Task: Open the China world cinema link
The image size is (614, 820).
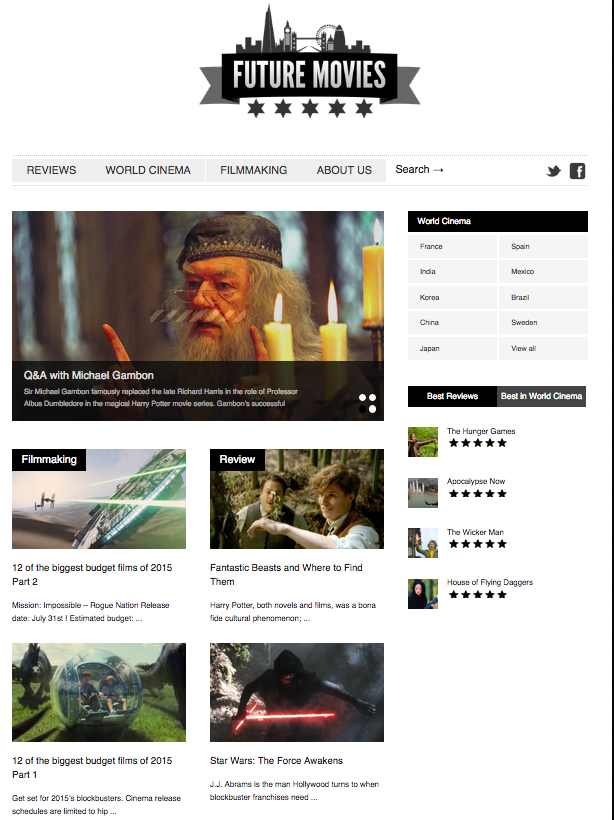Action: pyautogui.click(x=452, y=322)
